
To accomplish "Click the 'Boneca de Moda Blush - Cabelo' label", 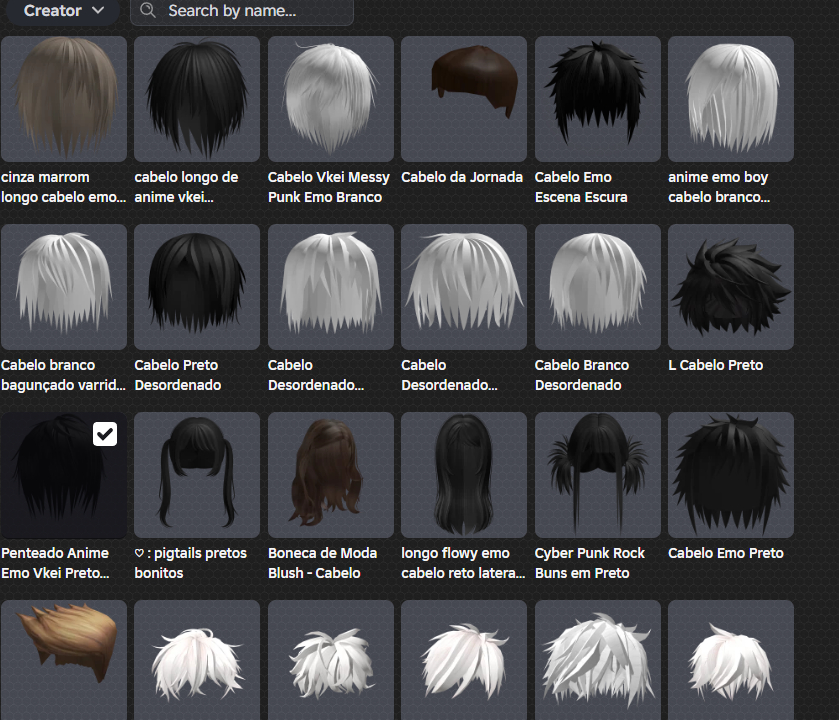I will pos(323,563).
